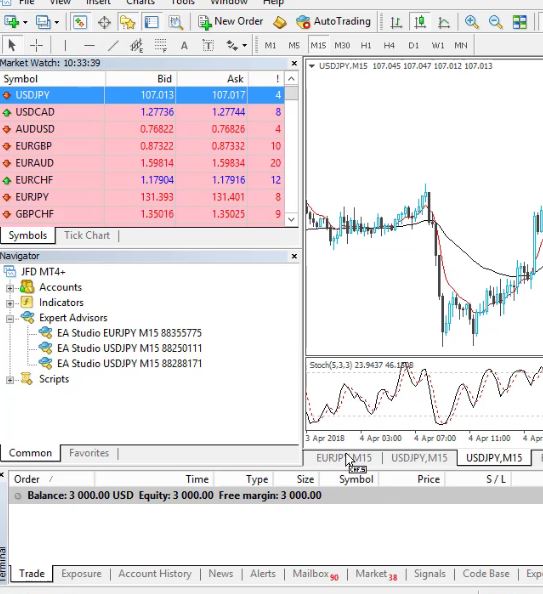The width and height of the screenshot is (543, 594).
Task: Open a new chart window icon
Action: pyautogui.click(x=11, y=22)
